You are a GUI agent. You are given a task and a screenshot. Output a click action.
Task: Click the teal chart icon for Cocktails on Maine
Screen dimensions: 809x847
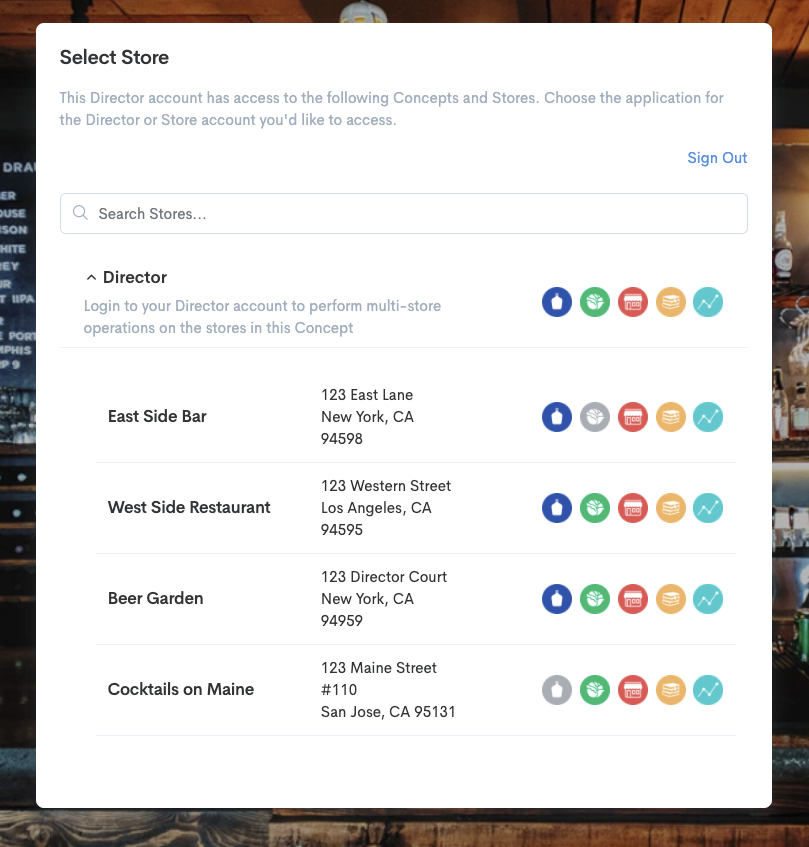click(x=708, y=690)
